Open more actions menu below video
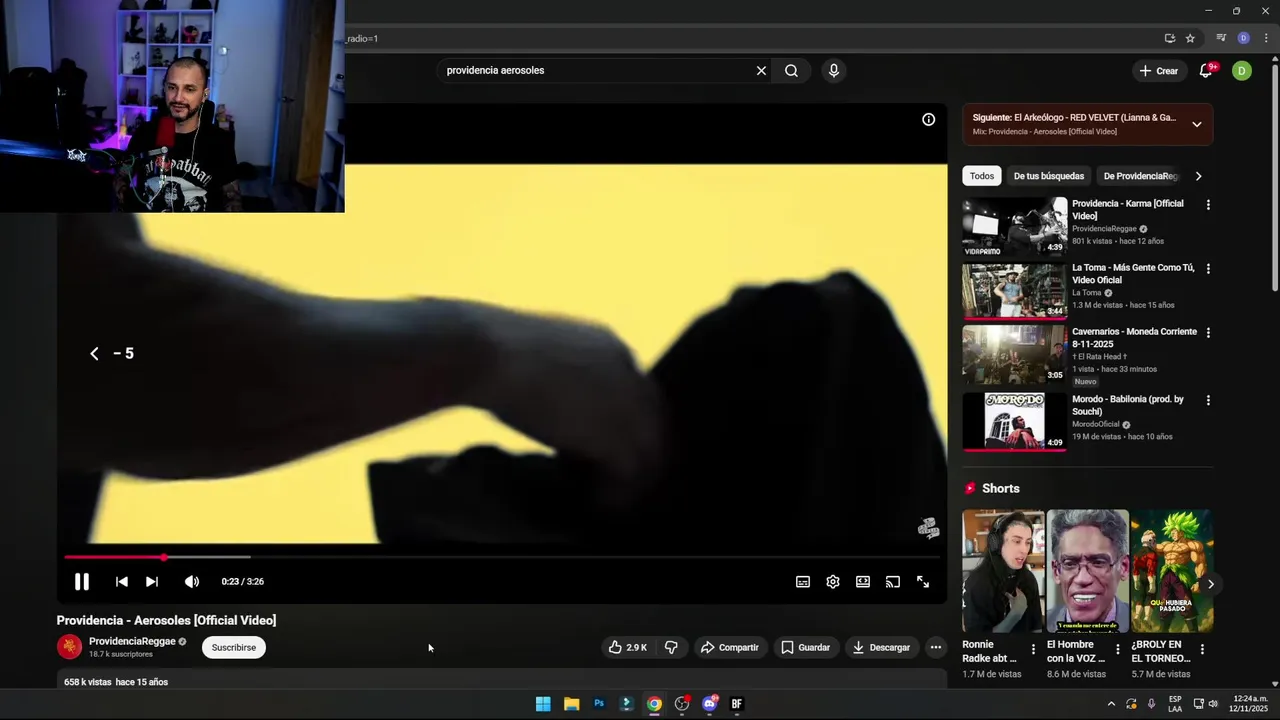Viewport: 1280px width, 720px height. 935,647
